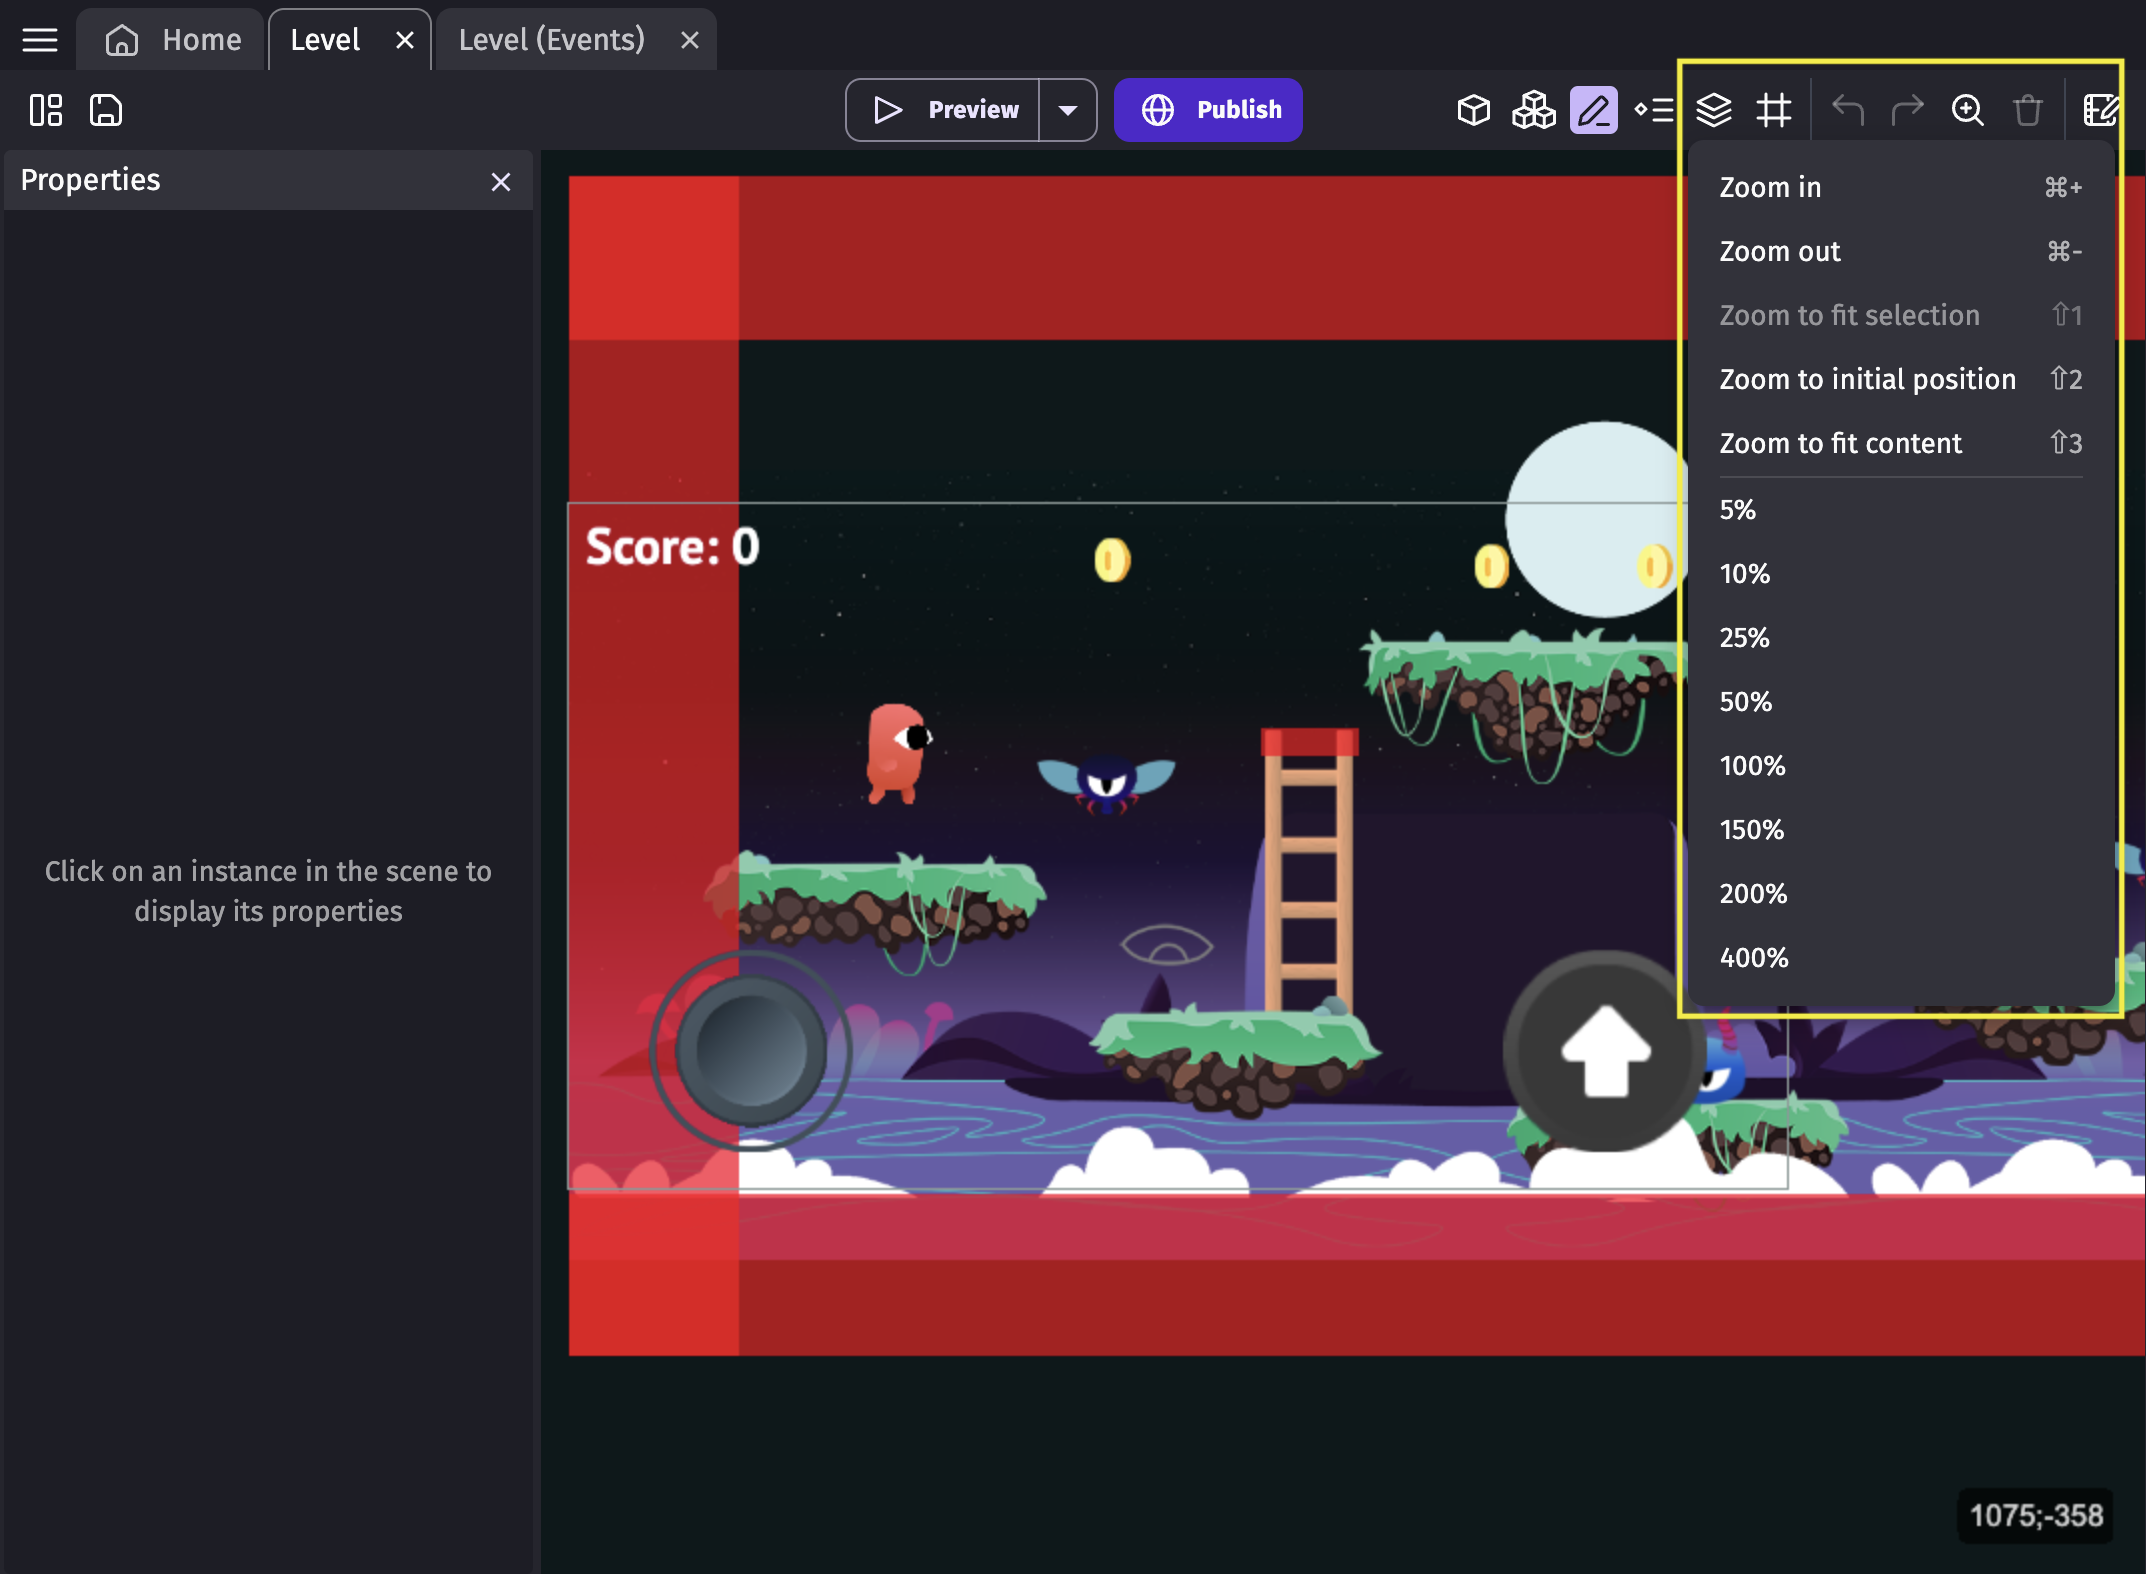Select Zoom to fit content

1840,443
